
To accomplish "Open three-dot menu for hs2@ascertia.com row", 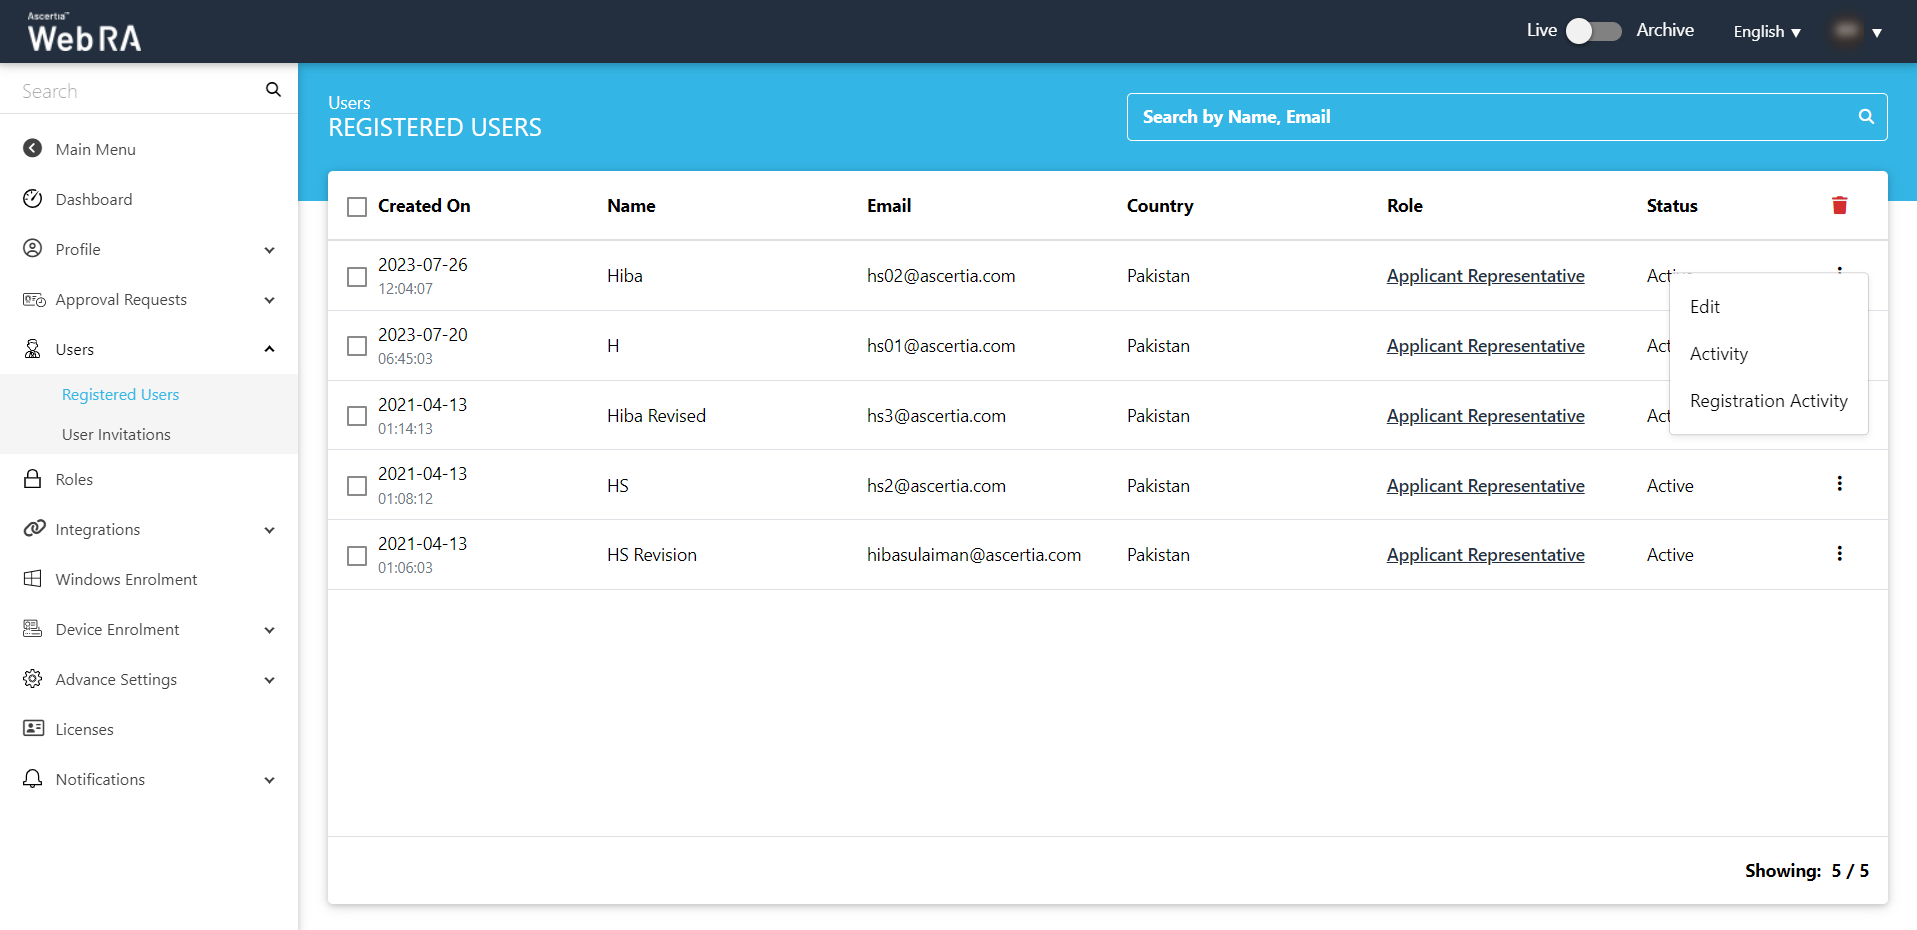I will pyautogui.click(x=1839, y=484).
